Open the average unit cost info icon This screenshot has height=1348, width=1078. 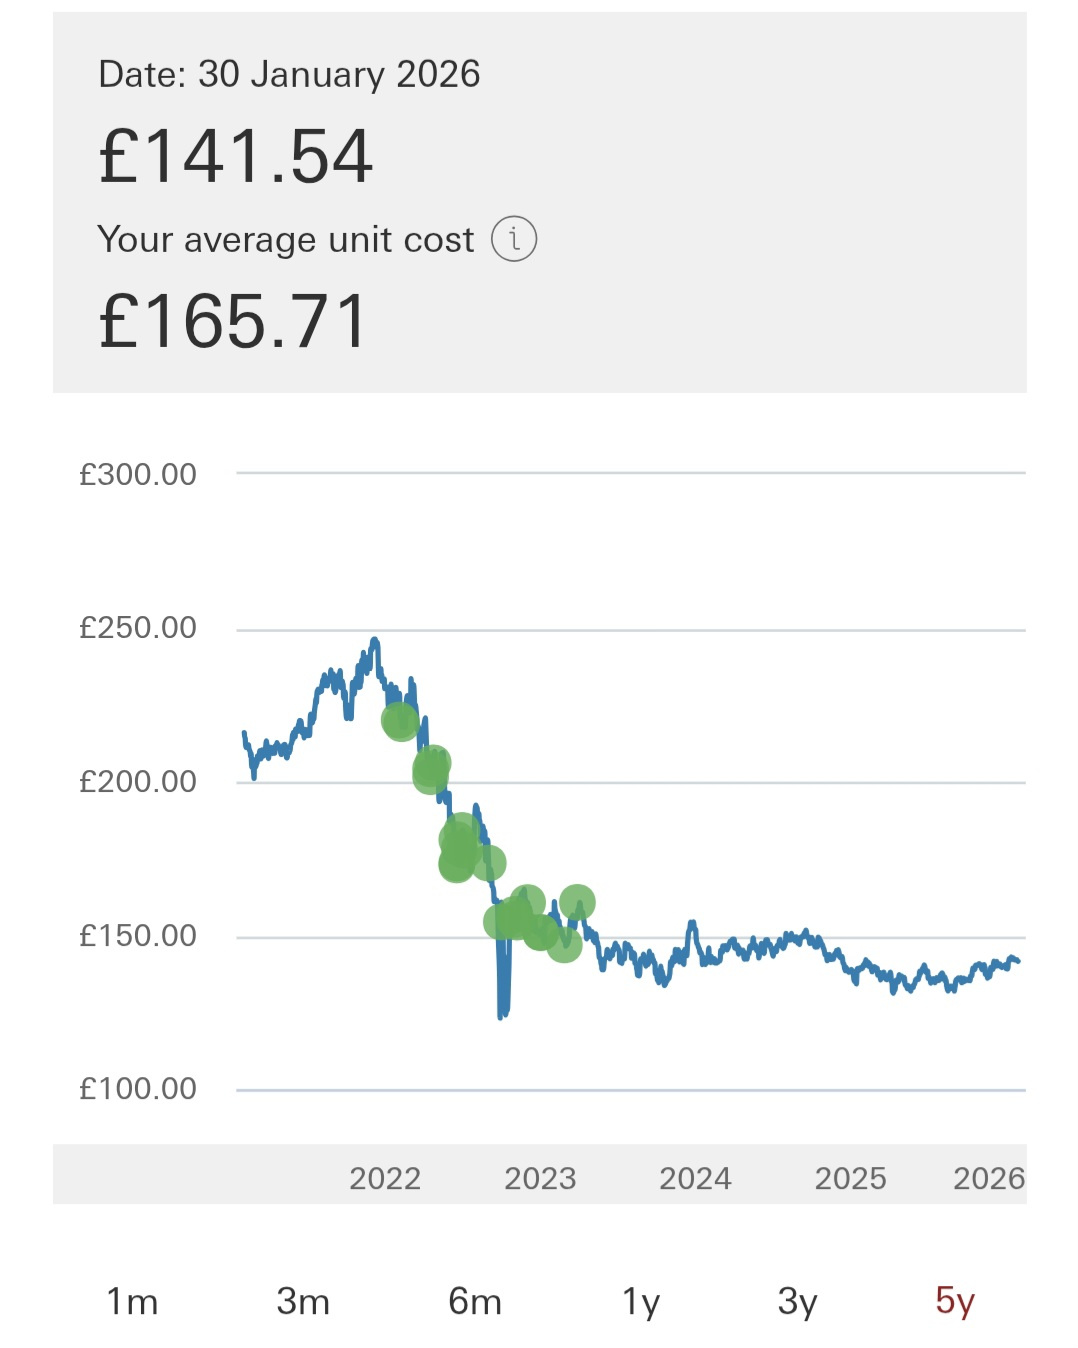[514, 239]
